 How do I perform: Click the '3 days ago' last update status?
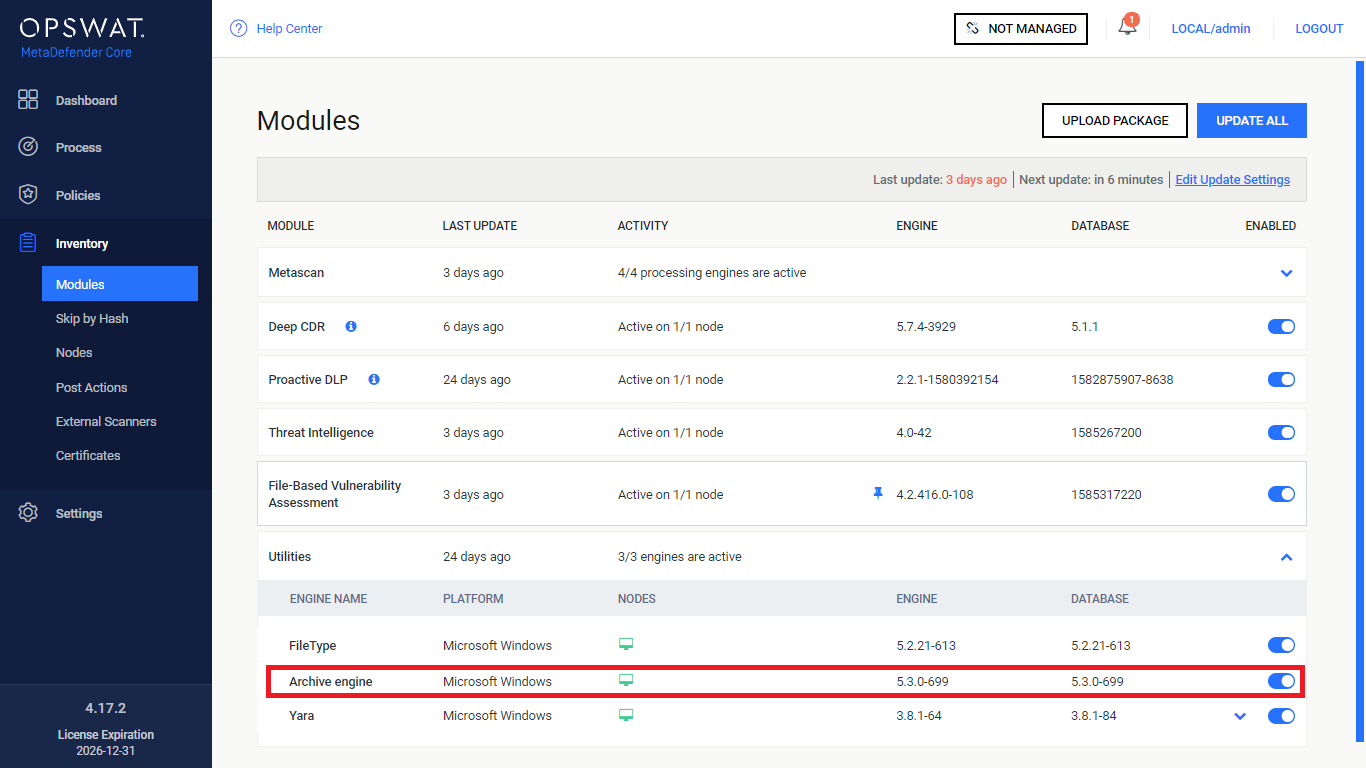[x=976, y=180]
